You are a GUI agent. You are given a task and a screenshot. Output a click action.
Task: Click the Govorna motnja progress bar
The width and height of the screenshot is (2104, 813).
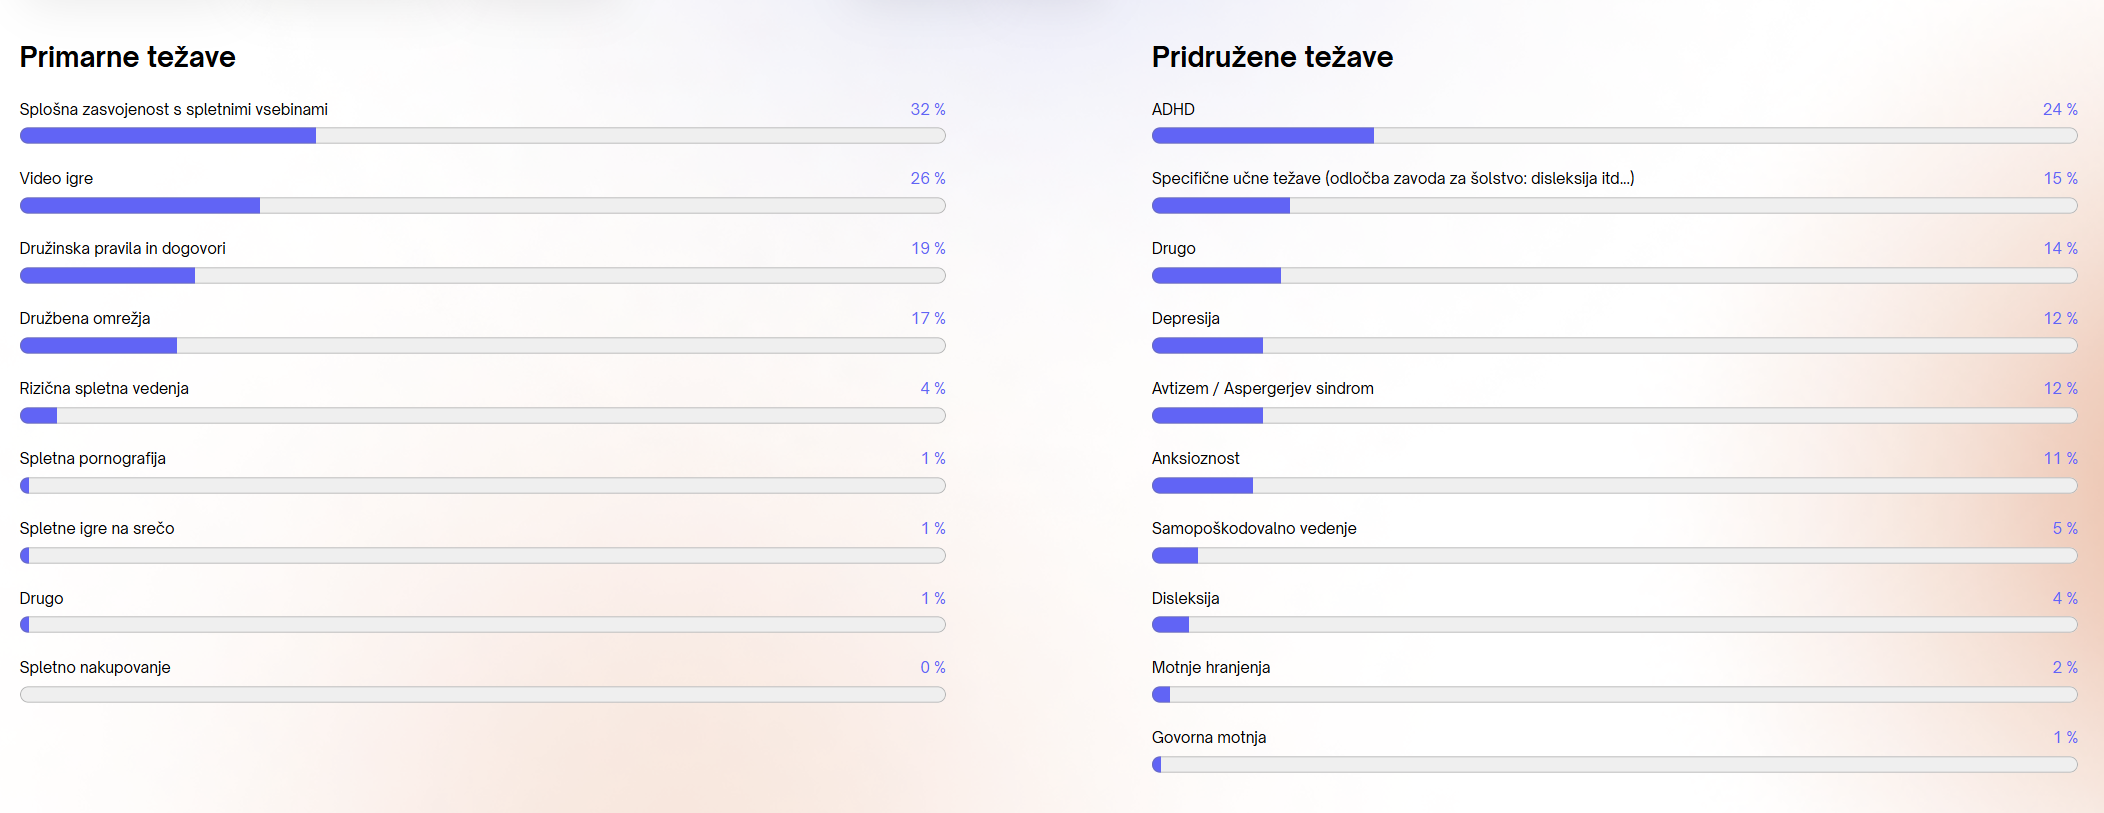click(x=1614, y=765)
